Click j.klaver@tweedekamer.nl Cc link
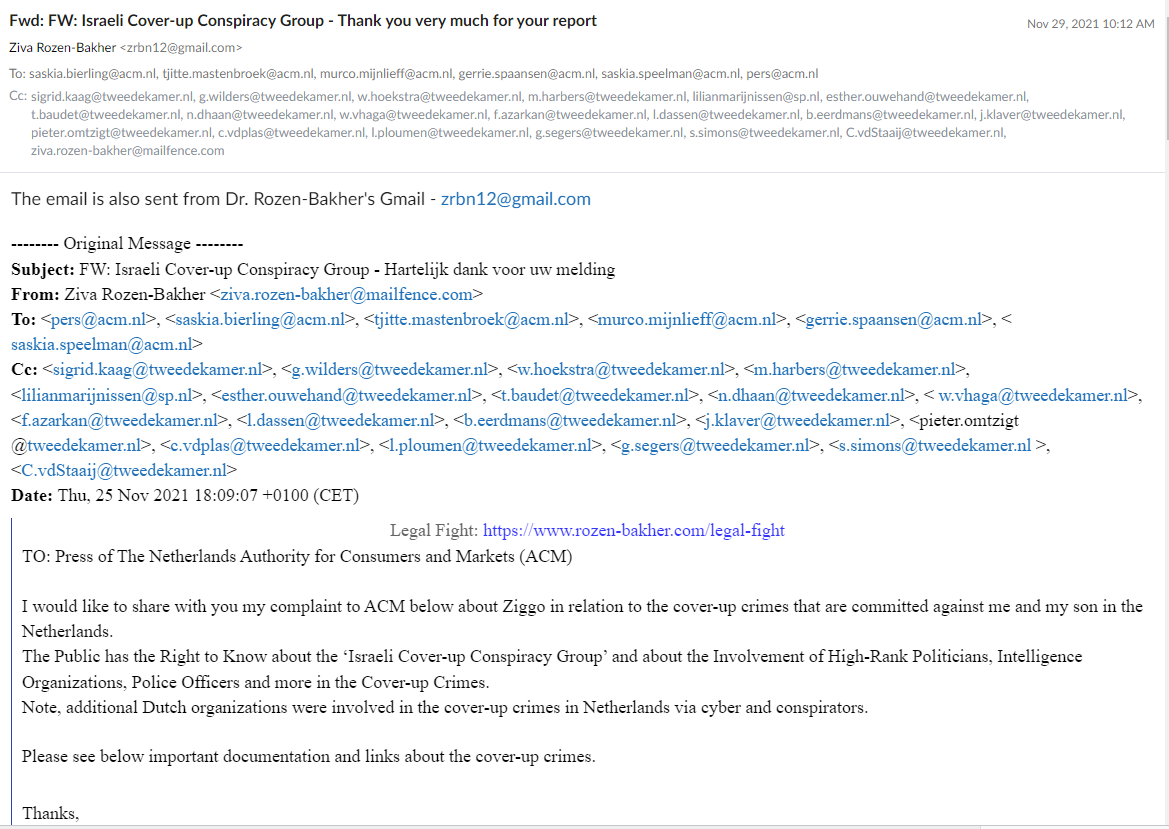 click(x=798, y=420)
